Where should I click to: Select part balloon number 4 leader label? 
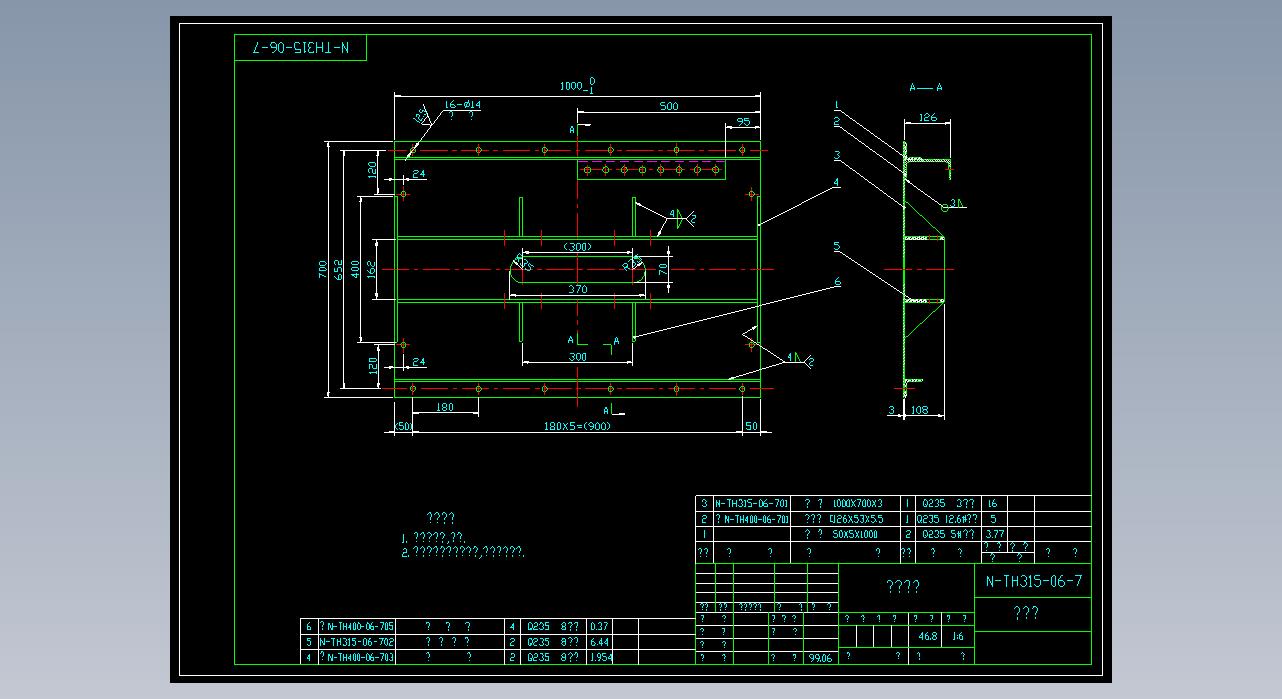coord(836,182)
